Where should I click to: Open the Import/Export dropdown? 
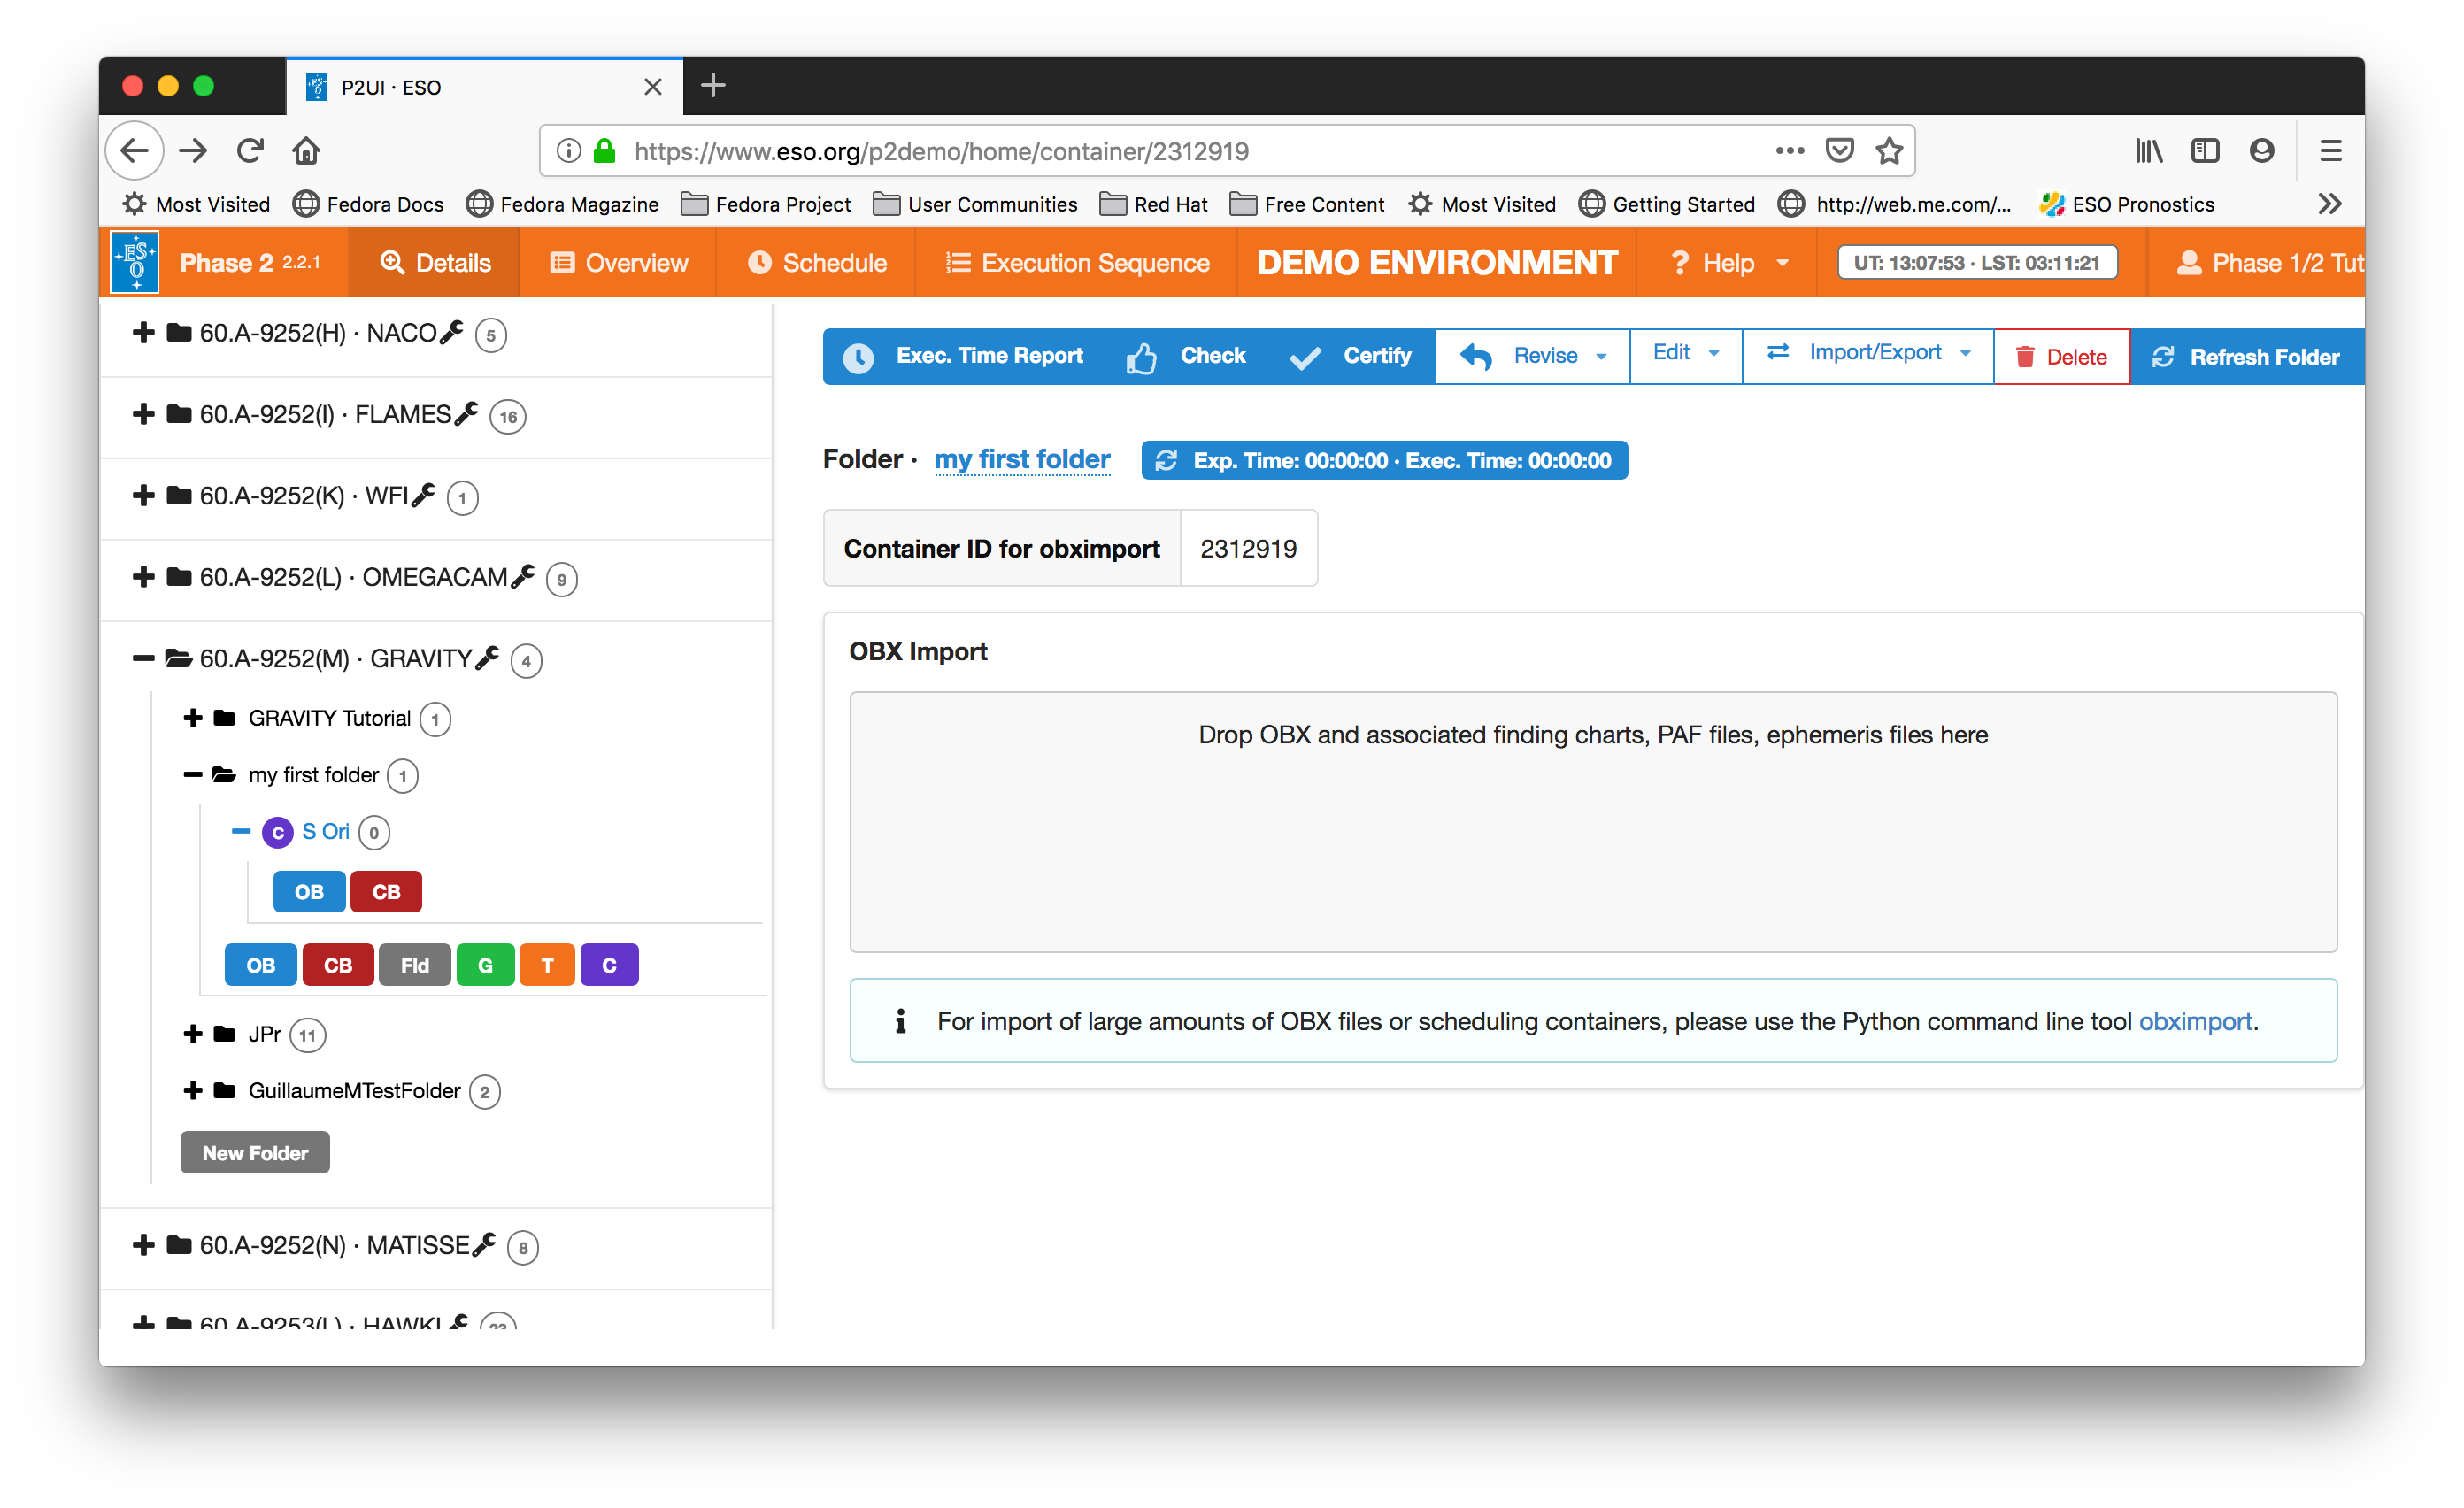point(1868,353)
